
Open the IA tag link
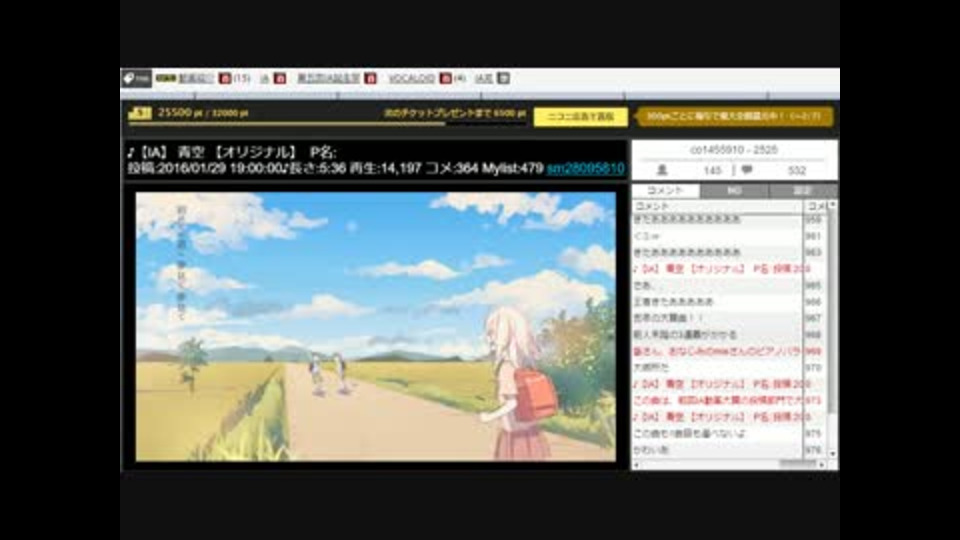[264, 78]
